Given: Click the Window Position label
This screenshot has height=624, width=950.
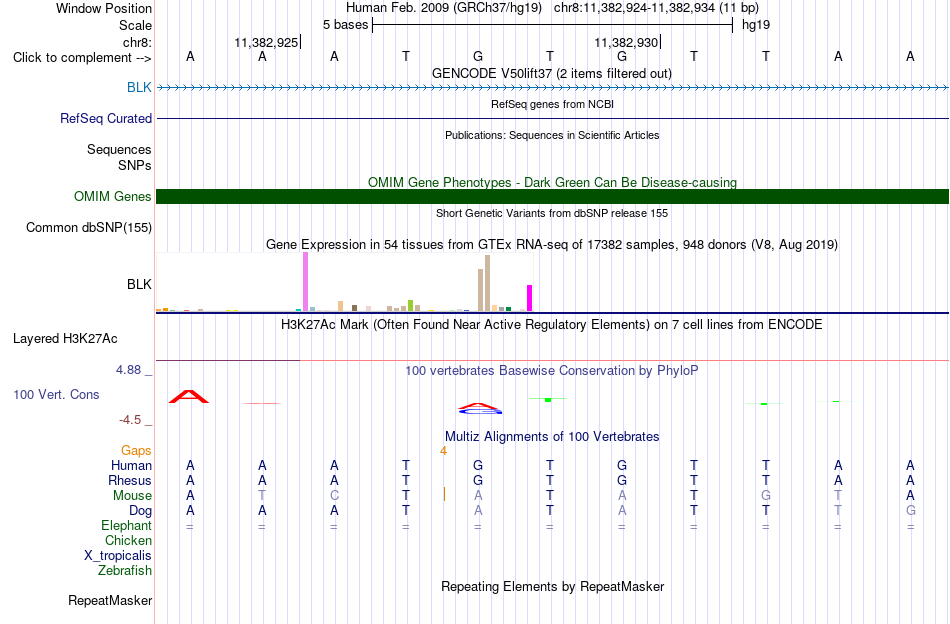Looking at the screenshot, I should 104,8.
